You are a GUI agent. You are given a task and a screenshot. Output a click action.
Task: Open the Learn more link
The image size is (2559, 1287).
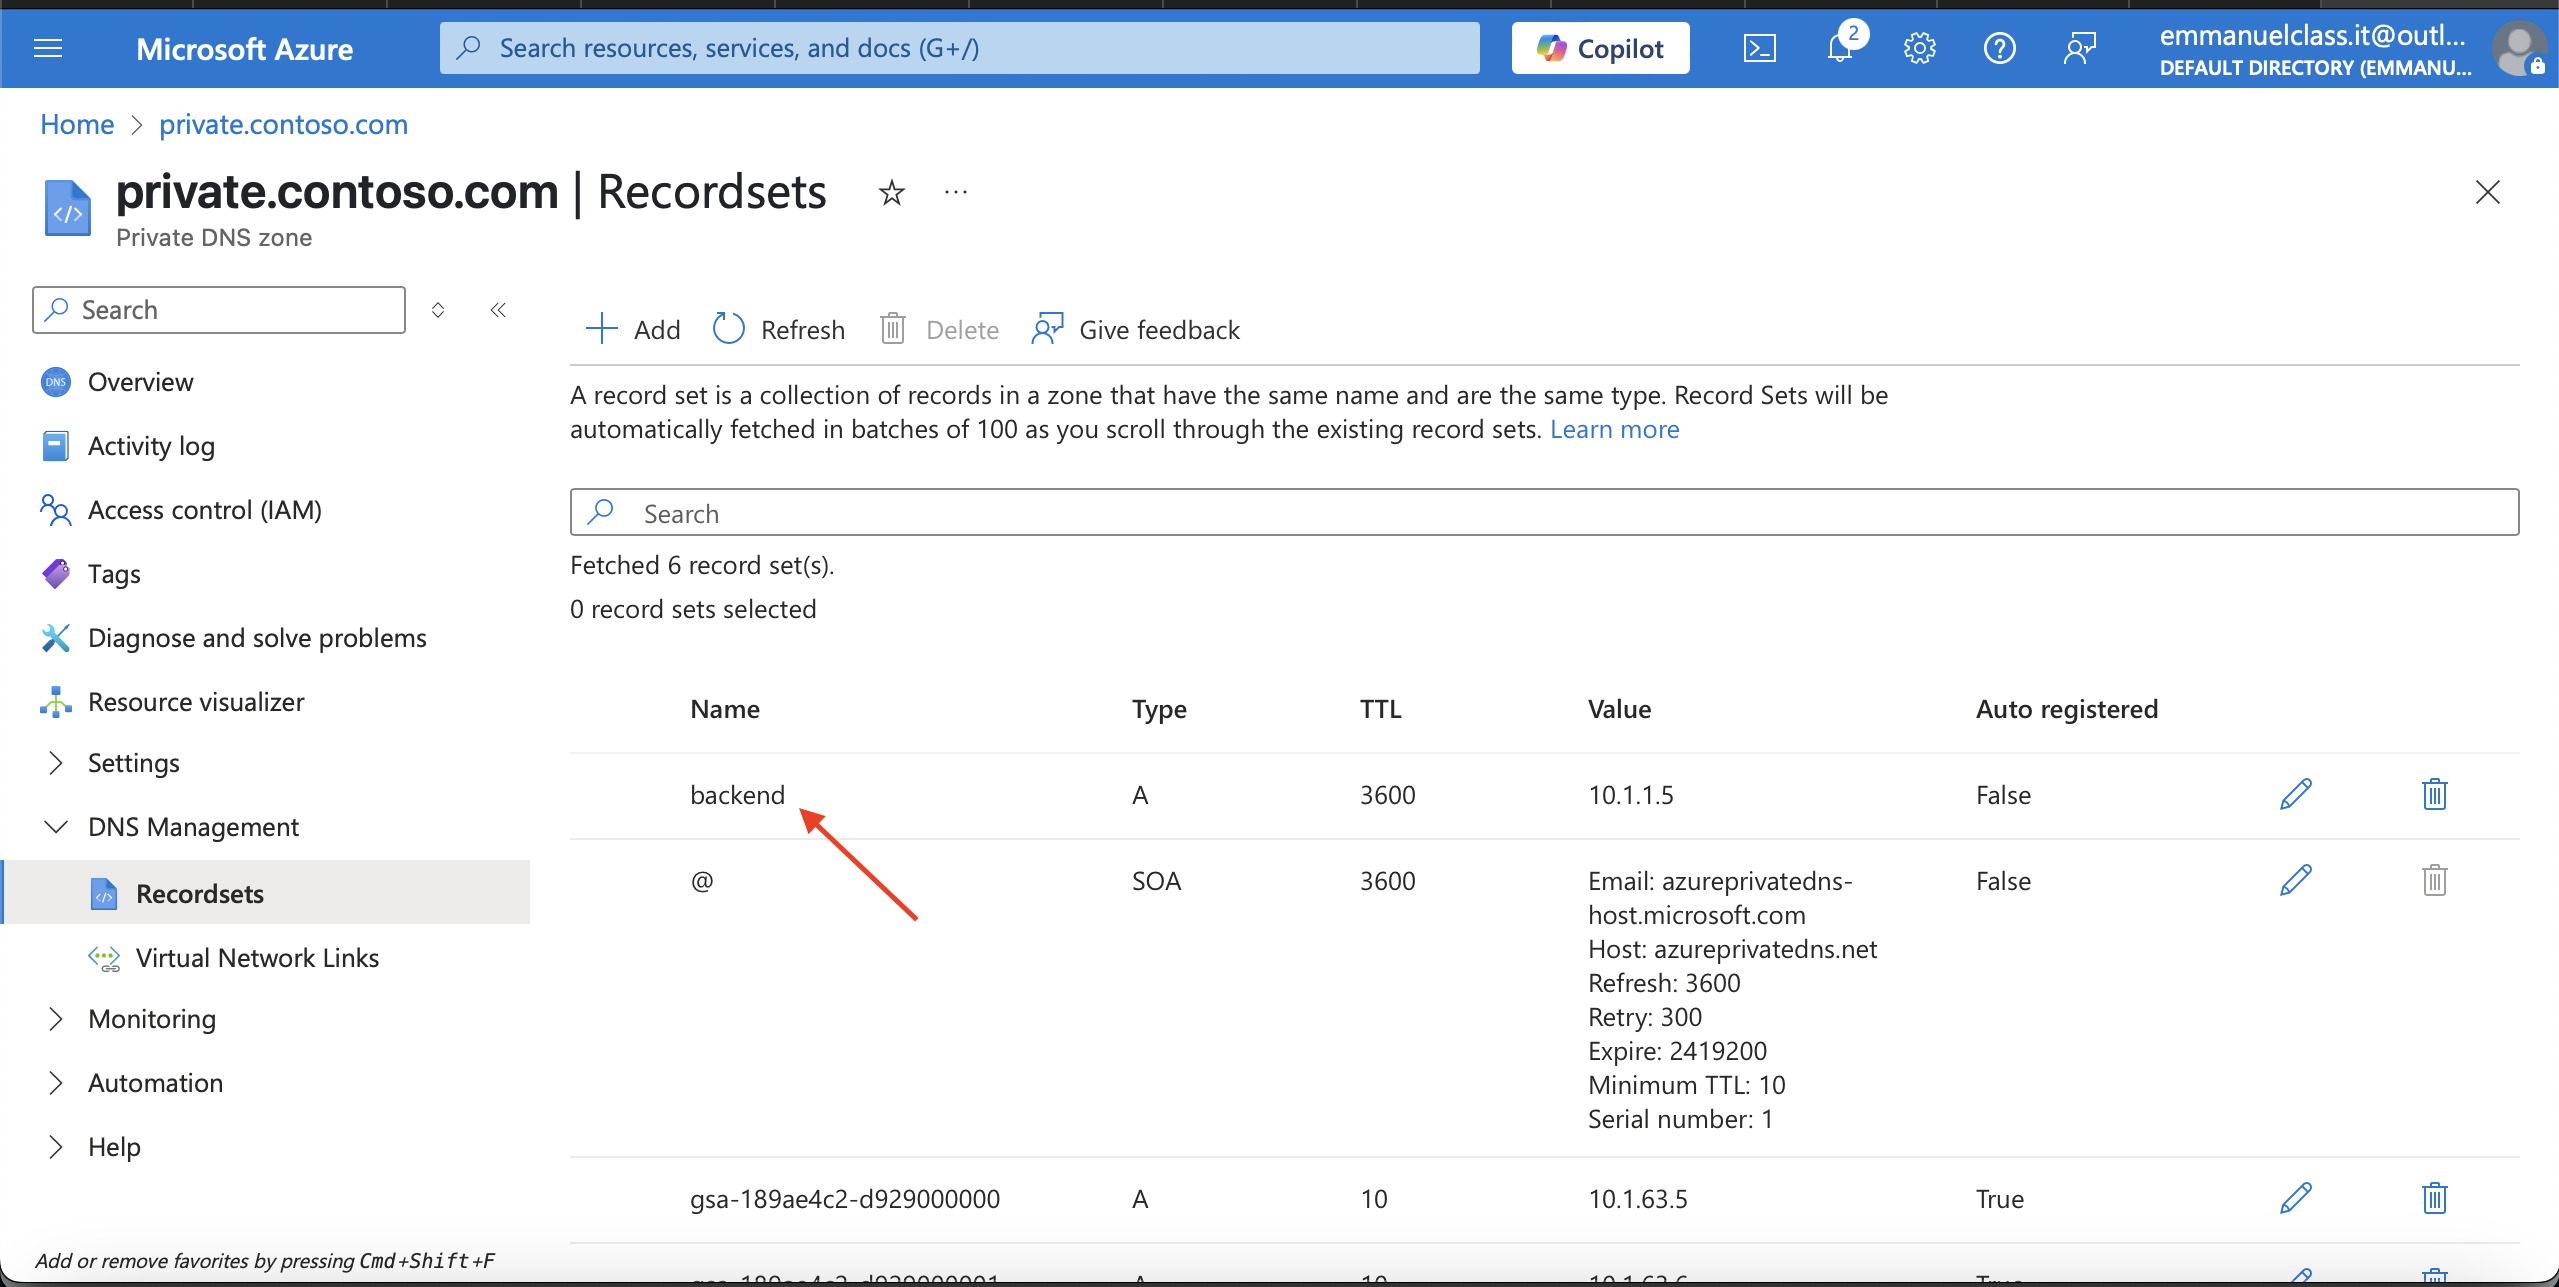tap(1614, 429)
